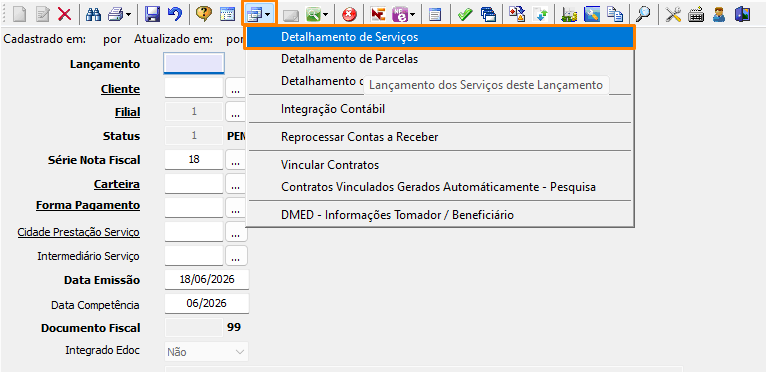Open the Cliente lookup ellipsis button
Viewport: 766px width, 372px height.
coord(235,89)
